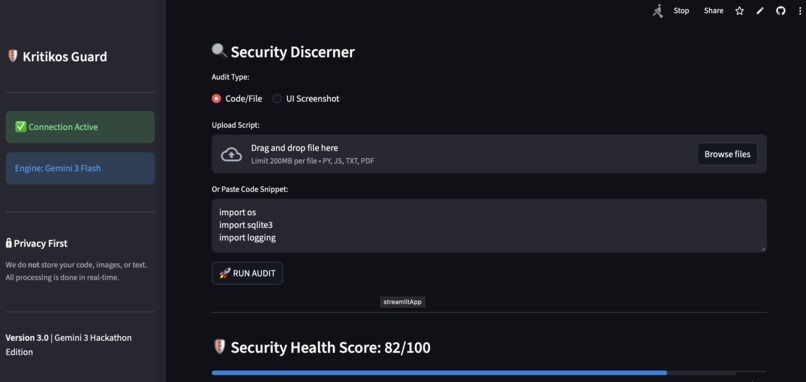
Task: Open the GitHub repository icon
Action: tap(781, 11)
